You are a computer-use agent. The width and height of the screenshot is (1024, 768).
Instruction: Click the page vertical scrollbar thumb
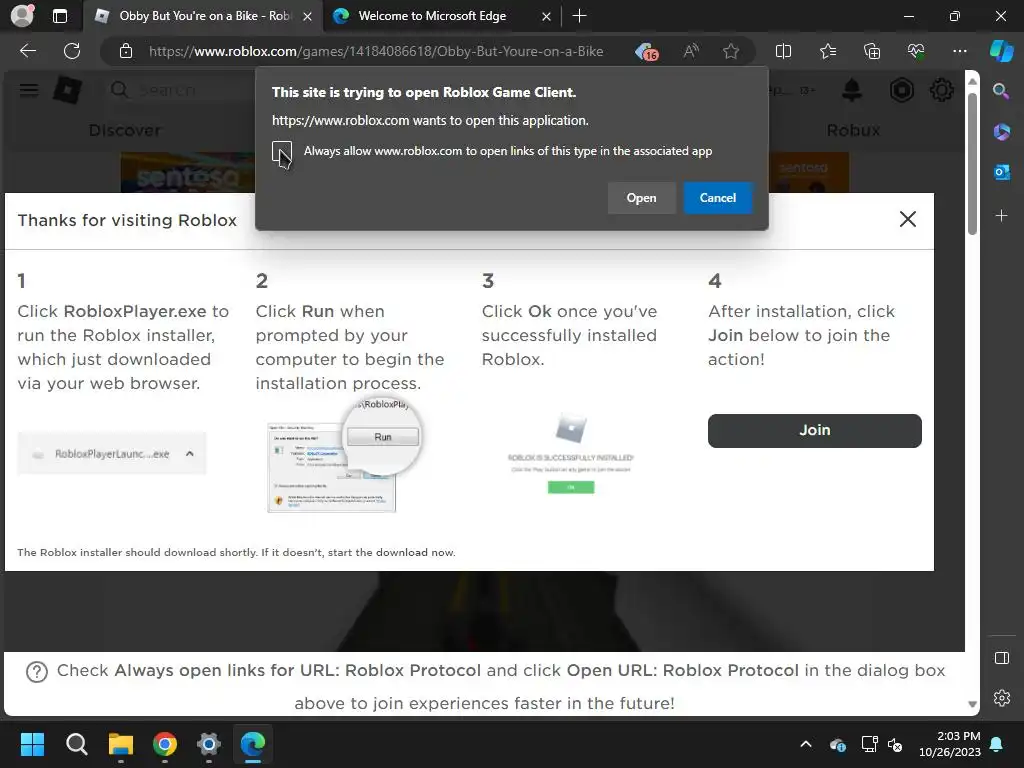click(x=972, y=163)
